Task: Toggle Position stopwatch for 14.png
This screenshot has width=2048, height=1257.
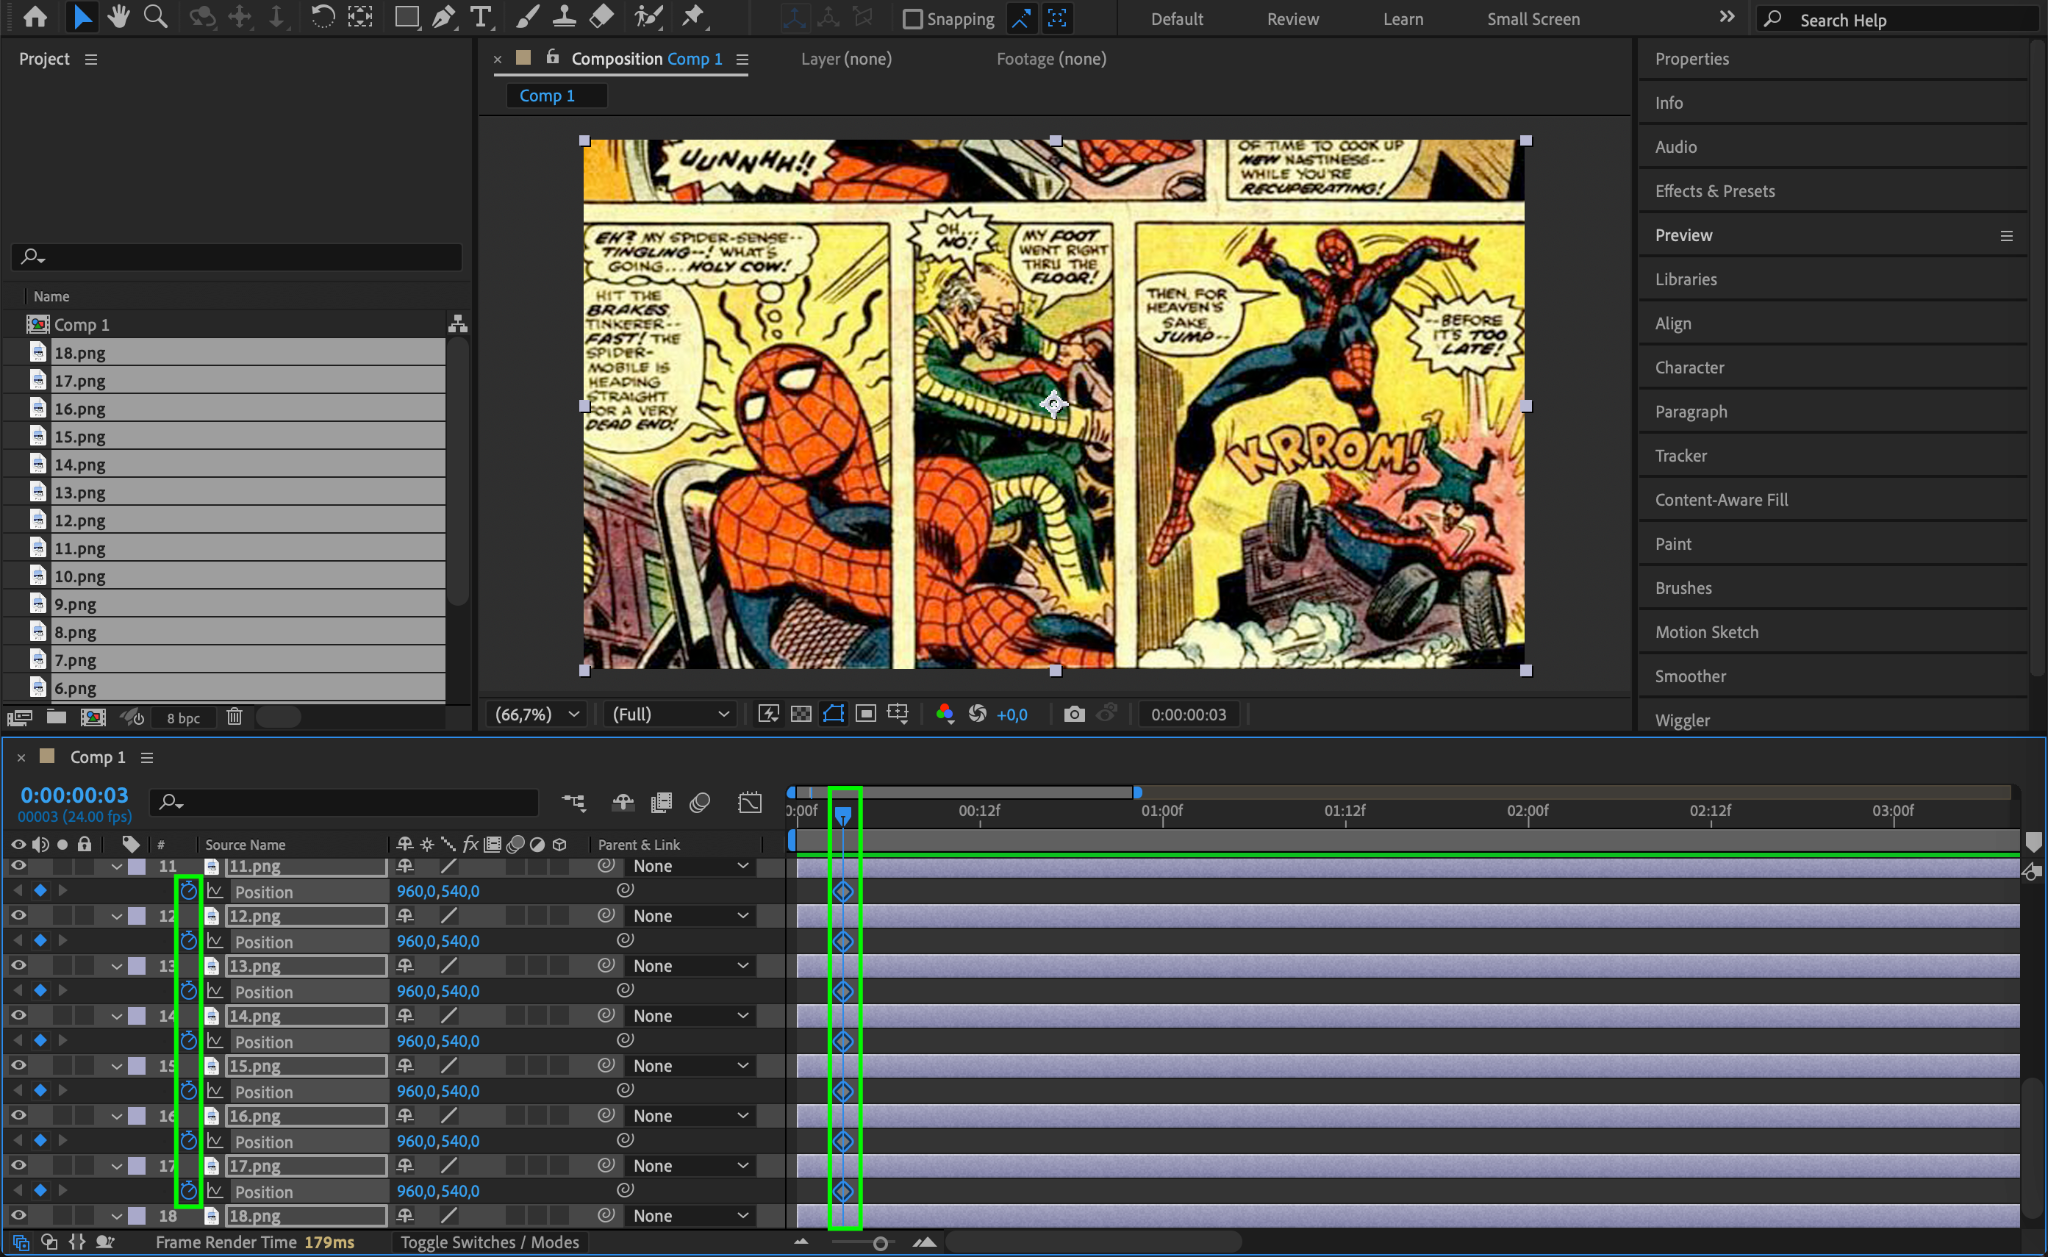Action: 188,1041
